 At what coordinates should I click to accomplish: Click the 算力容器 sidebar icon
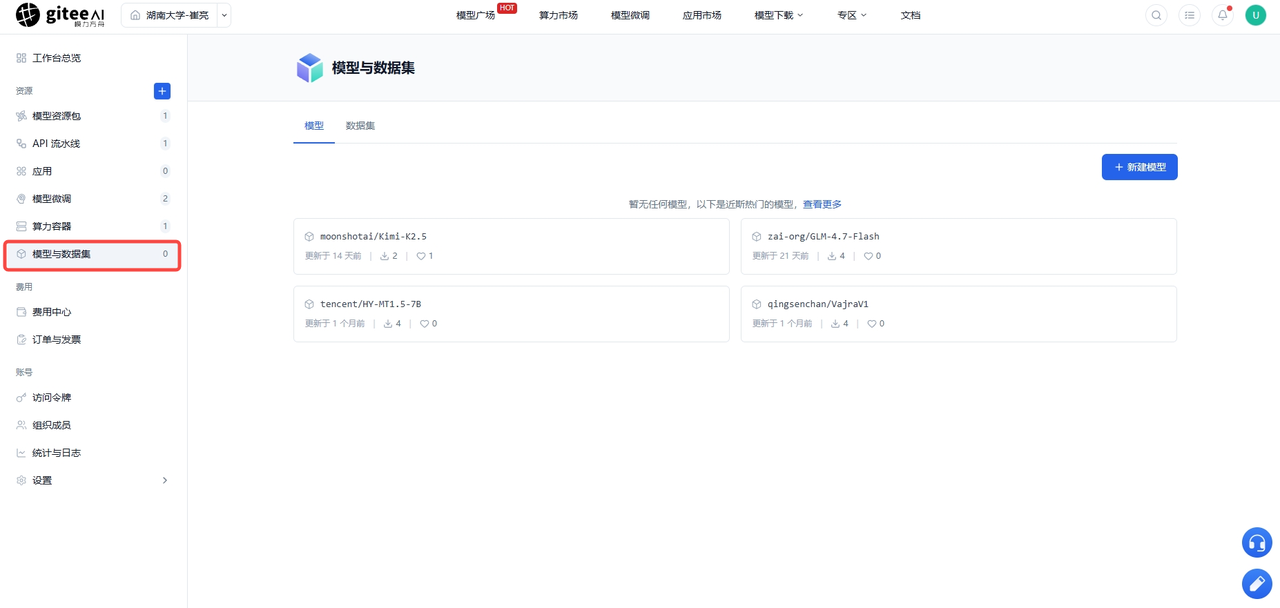coord(21,226)
